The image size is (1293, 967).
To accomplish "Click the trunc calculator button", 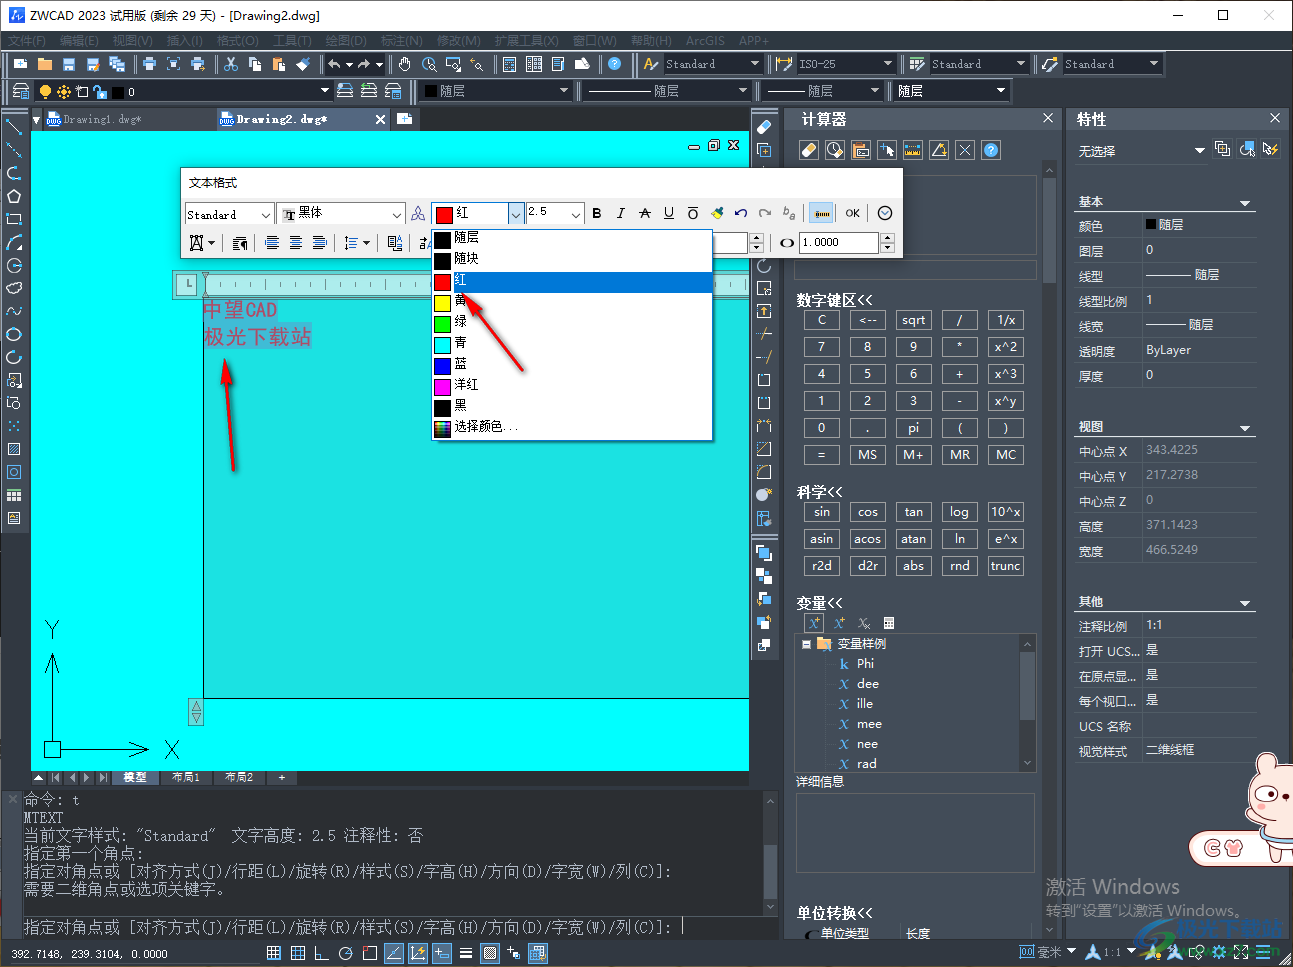I will pyautogui.click(x=1006, y=566).
